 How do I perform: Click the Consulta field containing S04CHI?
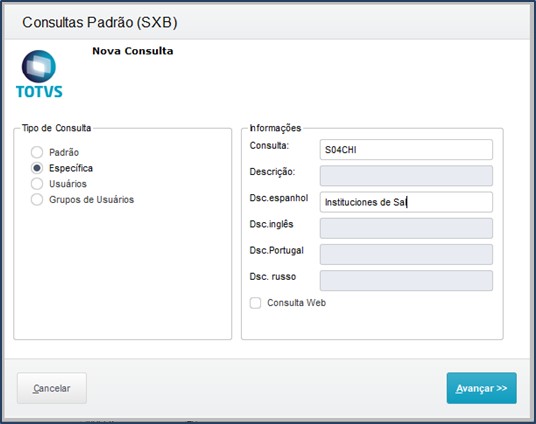tap(406, 149)
